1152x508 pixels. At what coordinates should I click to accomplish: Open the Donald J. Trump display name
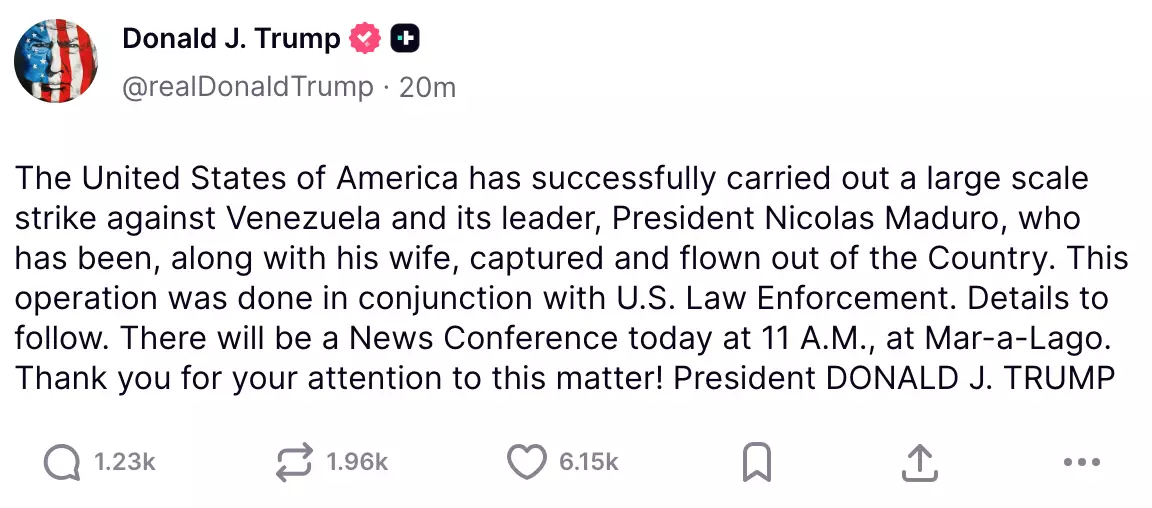231,39
